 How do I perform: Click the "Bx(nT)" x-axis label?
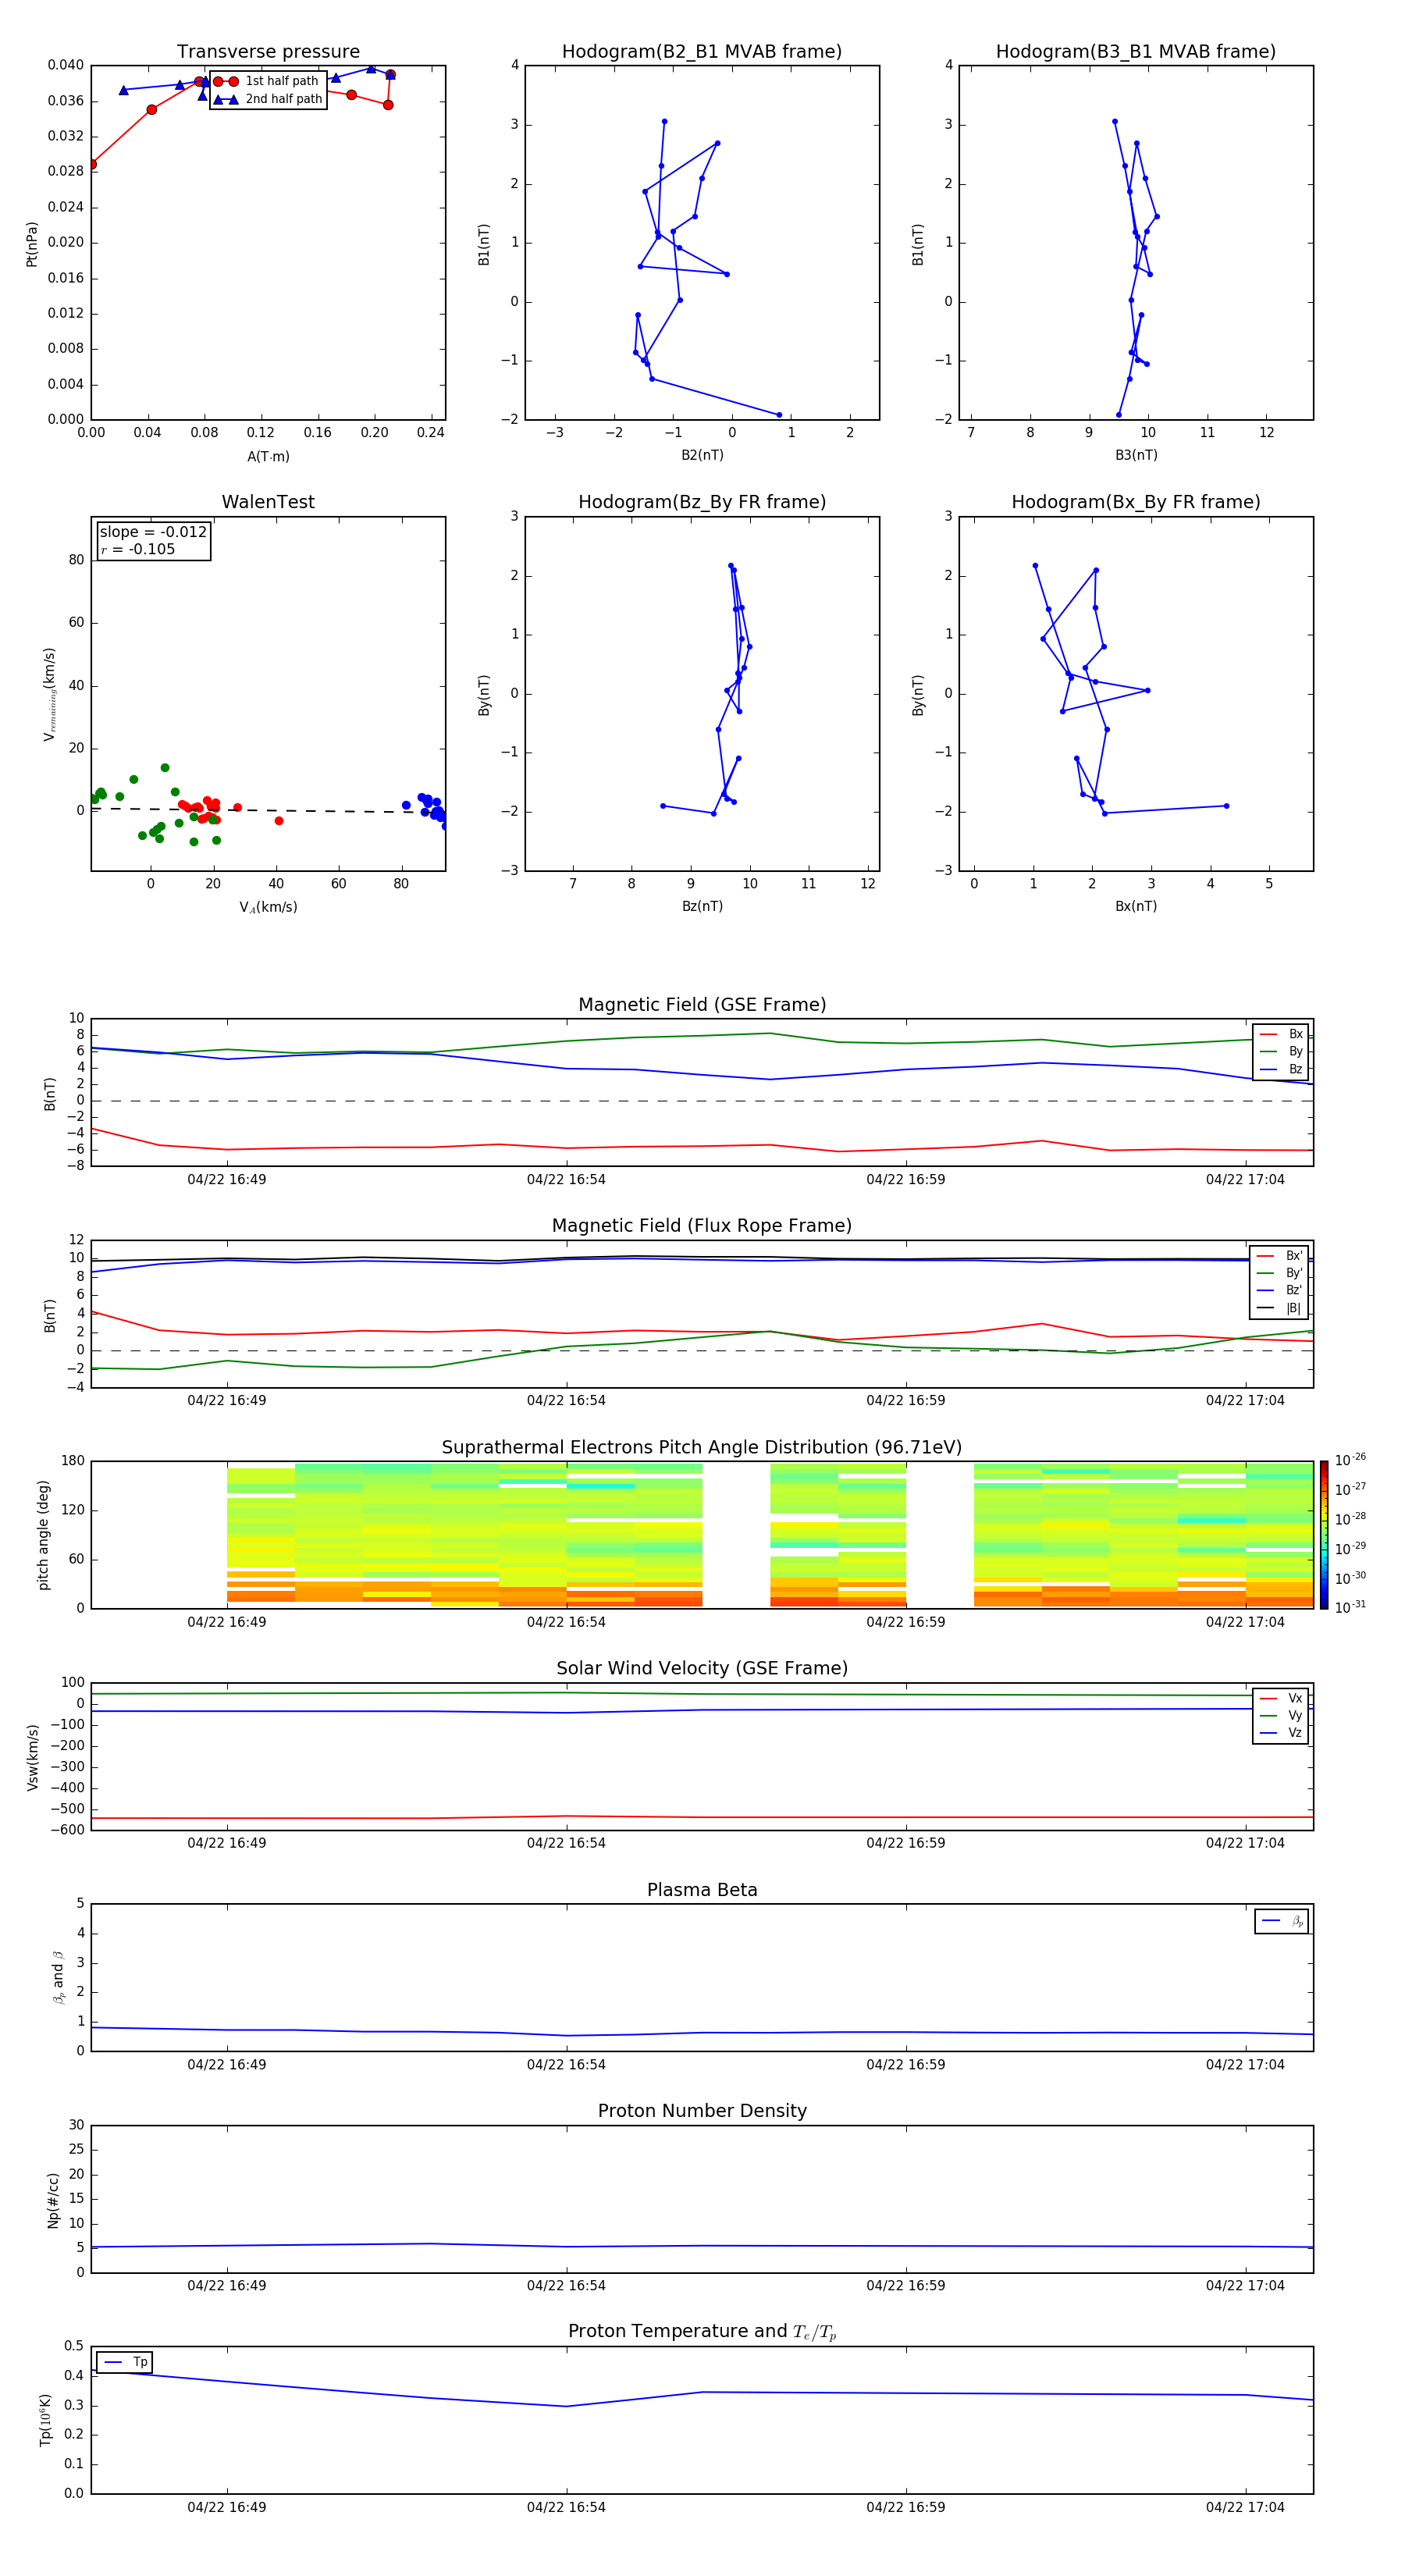click(x=1136, y=907)
